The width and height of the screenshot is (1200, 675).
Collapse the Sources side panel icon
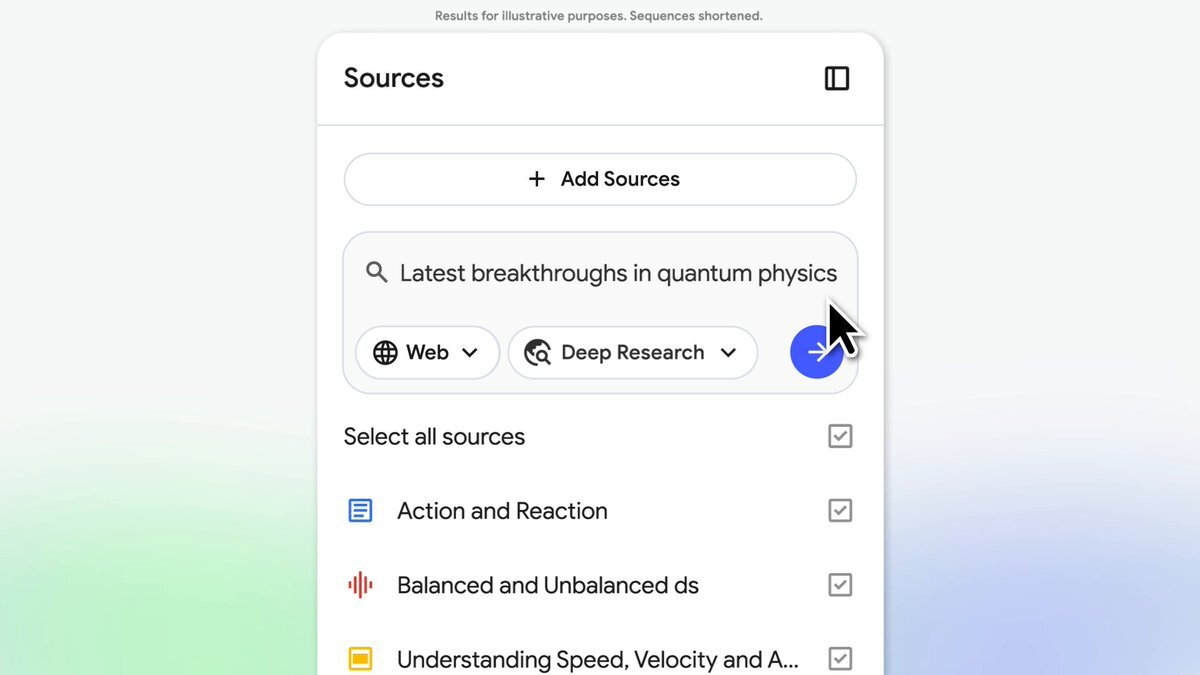837,78
